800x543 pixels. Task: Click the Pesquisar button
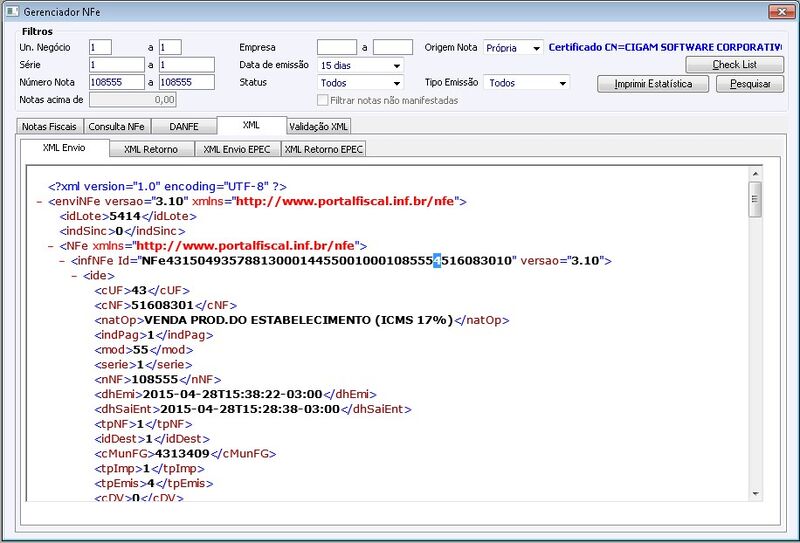(750, 84)
